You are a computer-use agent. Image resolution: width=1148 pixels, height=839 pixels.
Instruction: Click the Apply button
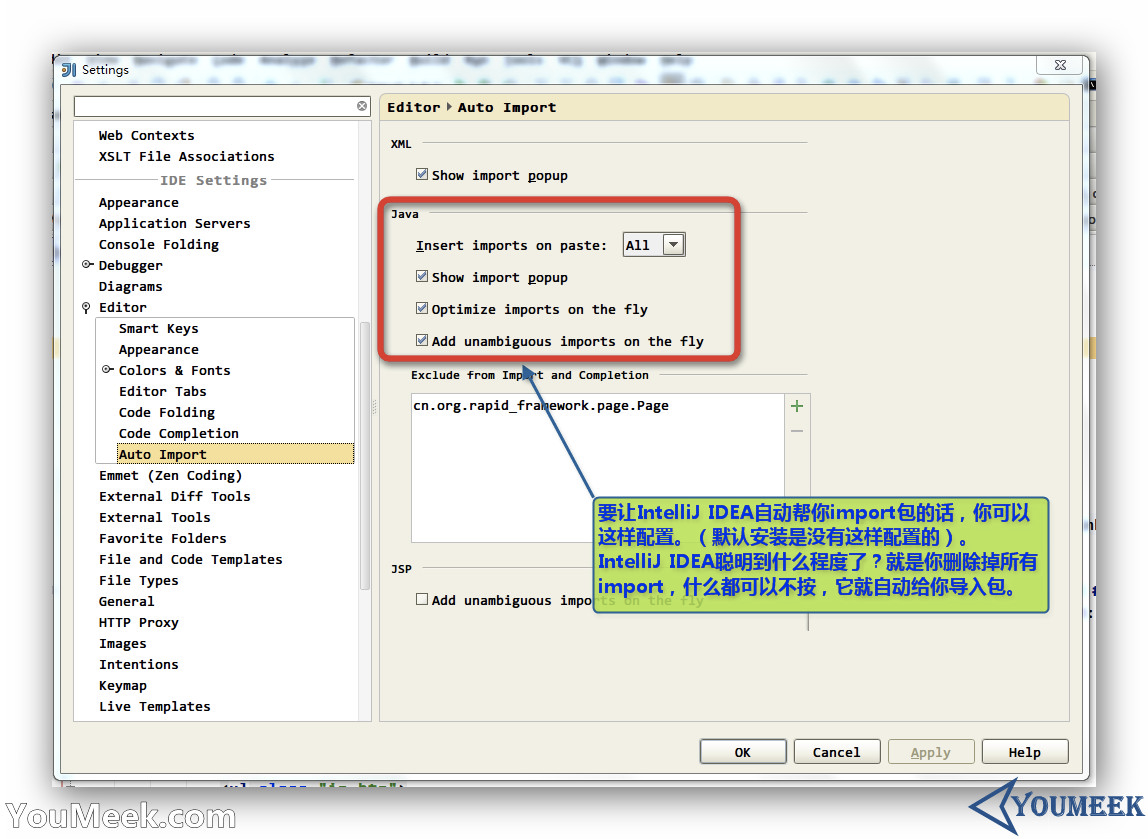[931, 752]
